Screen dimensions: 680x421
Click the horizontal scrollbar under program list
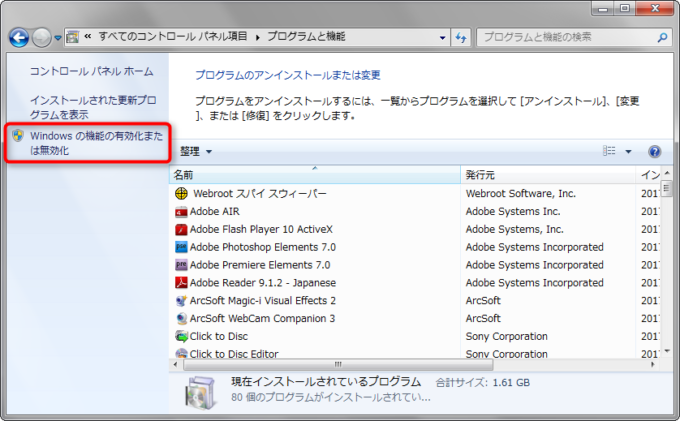point(400,364)
